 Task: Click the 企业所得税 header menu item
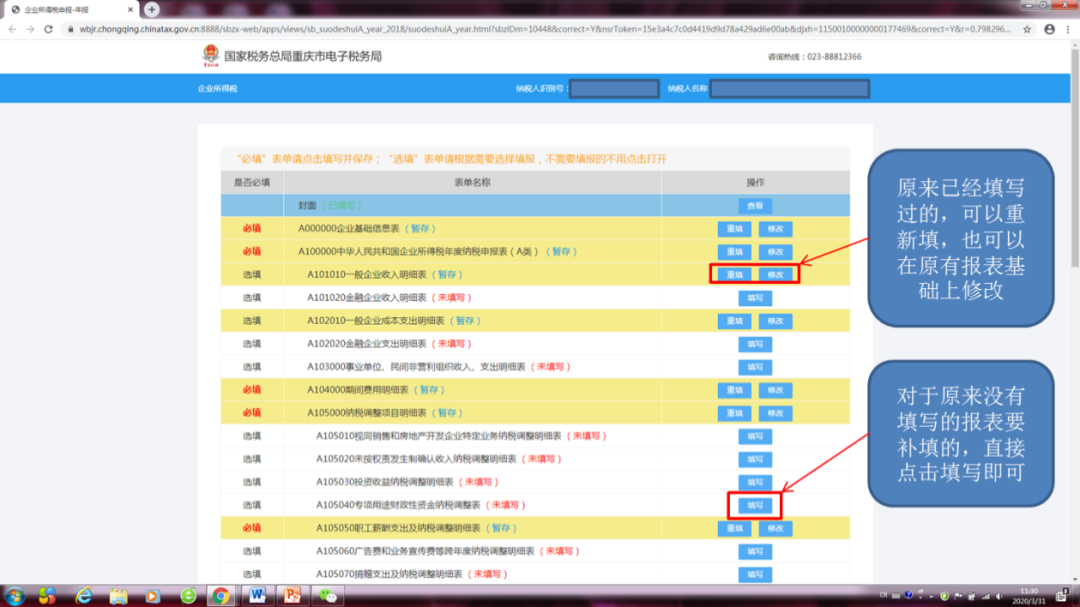(217, 88)
